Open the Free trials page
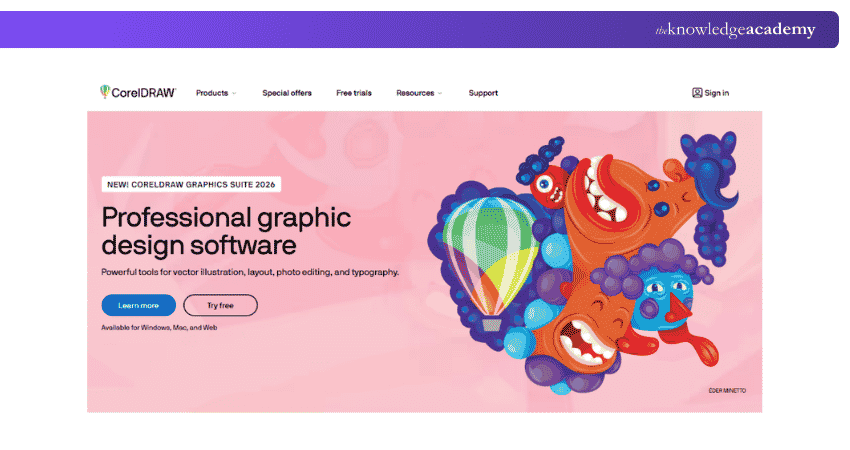850x450 pixels. click(353, 93)
